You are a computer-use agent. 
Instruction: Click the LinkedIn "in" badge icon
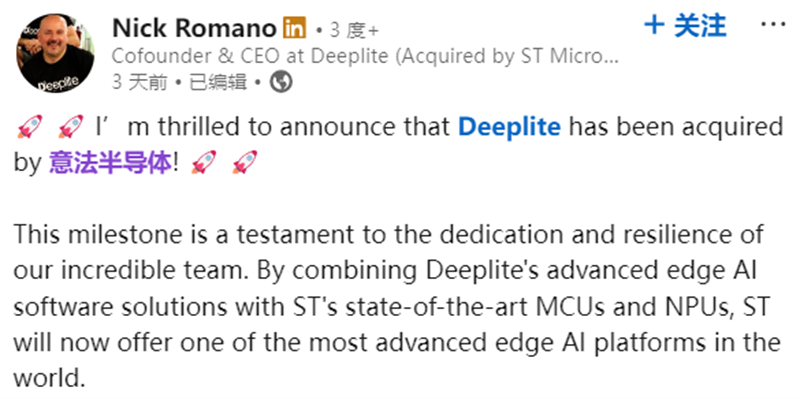[x=295, y=28]
